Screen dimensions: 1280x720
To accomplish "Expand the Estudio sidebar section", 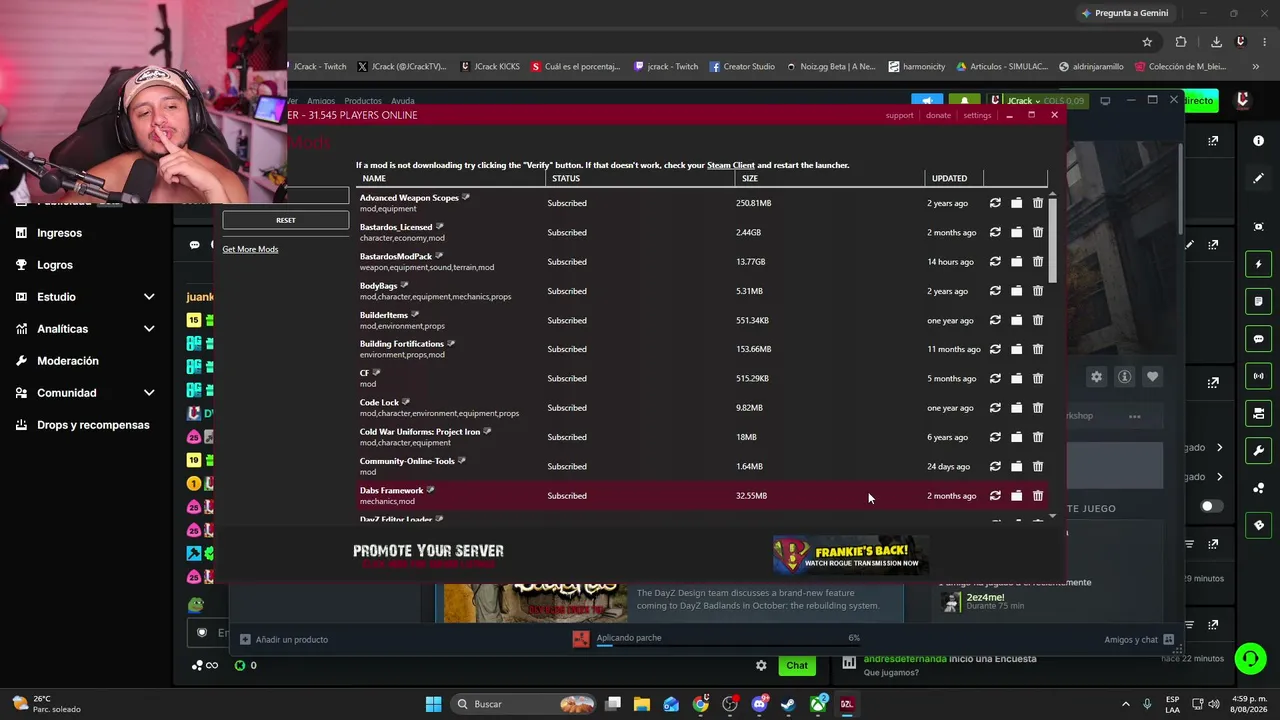I will click(x=149, y=297).
